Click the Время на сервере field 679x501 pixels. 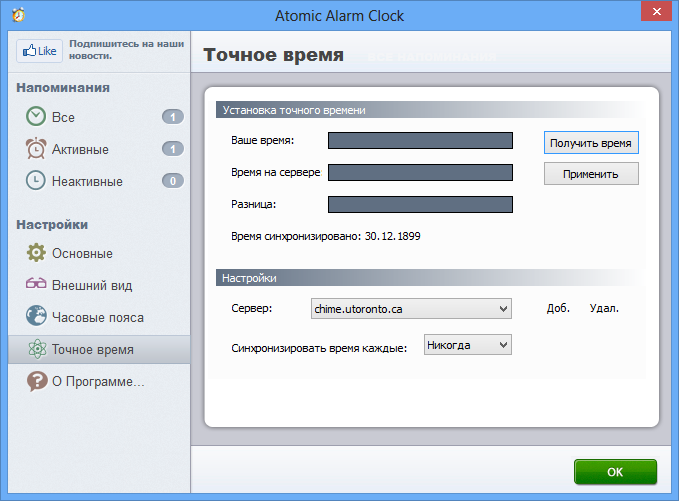(x=420, y=172)
